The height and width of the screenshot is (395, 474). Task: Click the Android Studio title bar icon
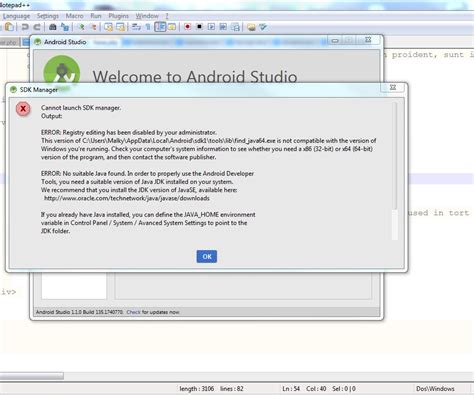pos(38,42)
